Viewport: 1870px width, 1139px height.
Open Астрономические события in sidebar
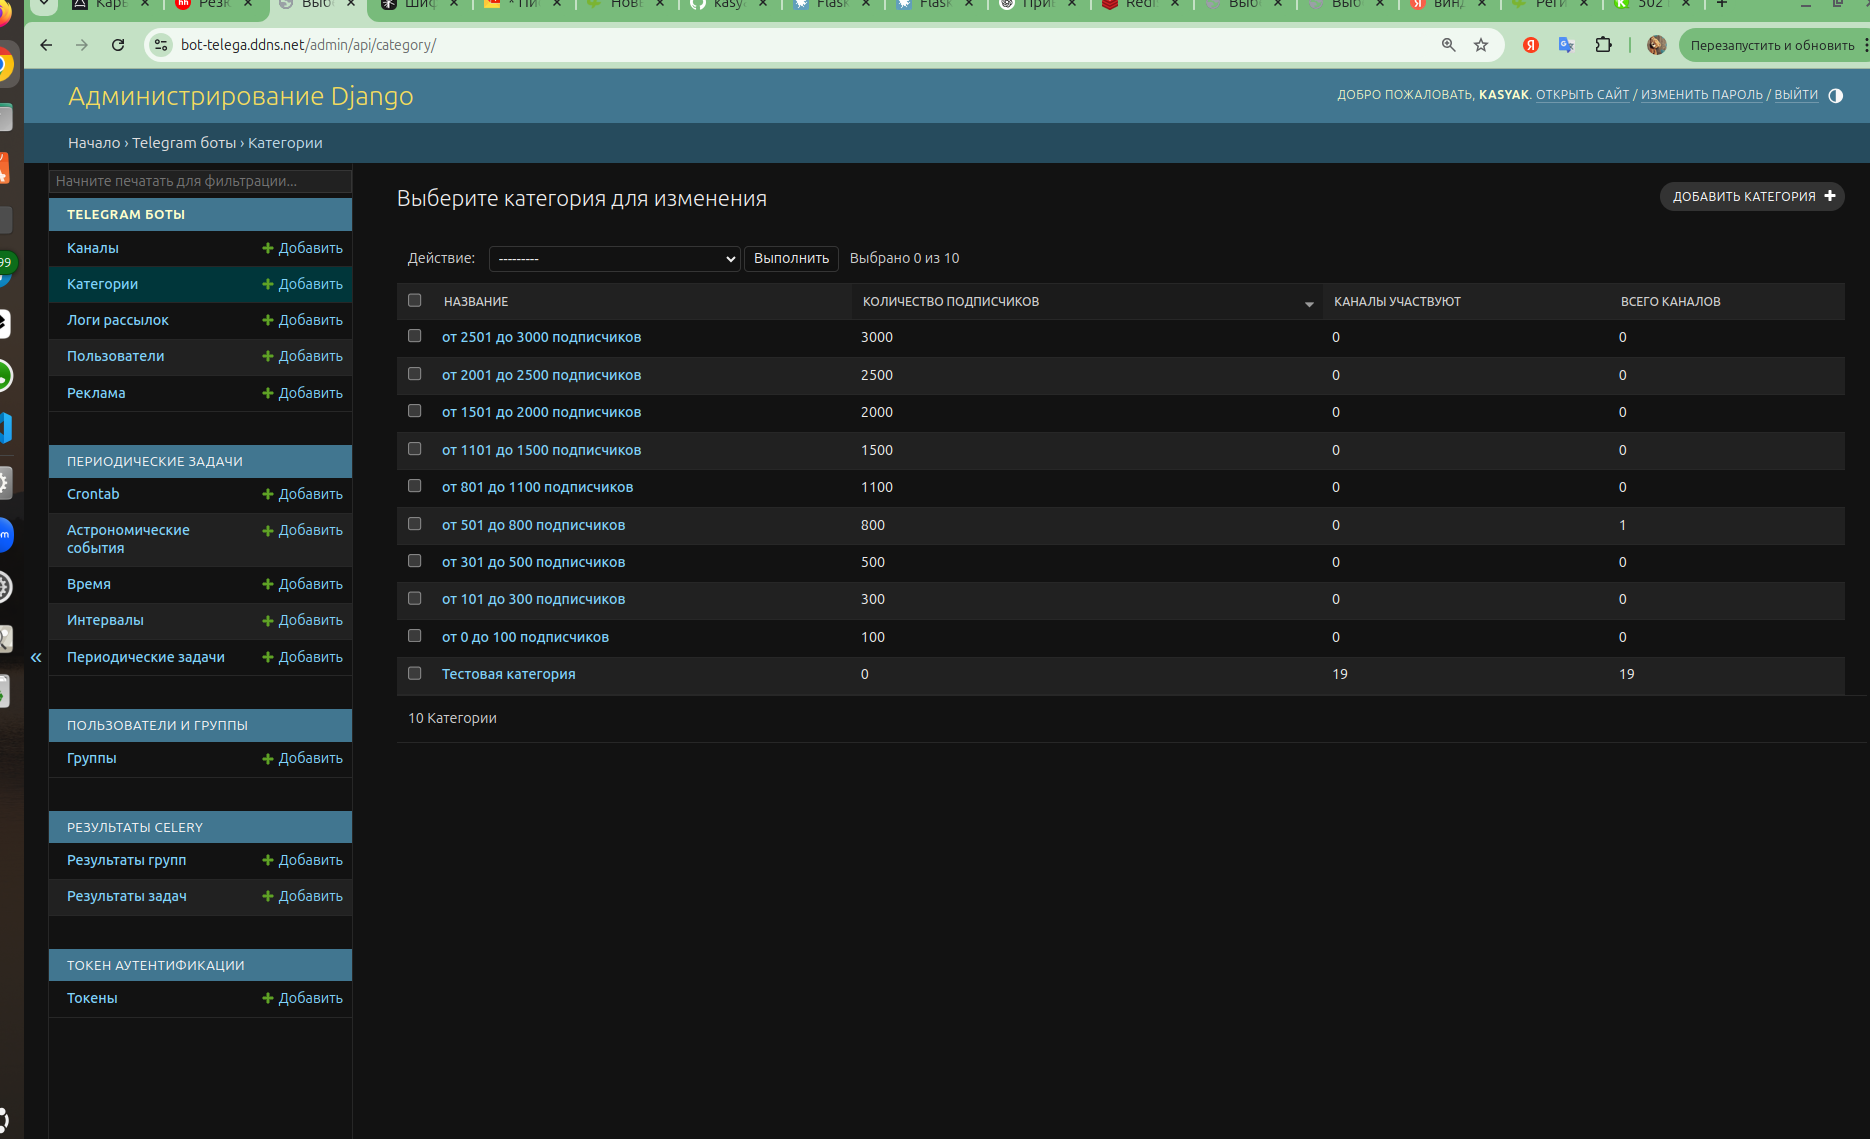click(x=128, y=539)
